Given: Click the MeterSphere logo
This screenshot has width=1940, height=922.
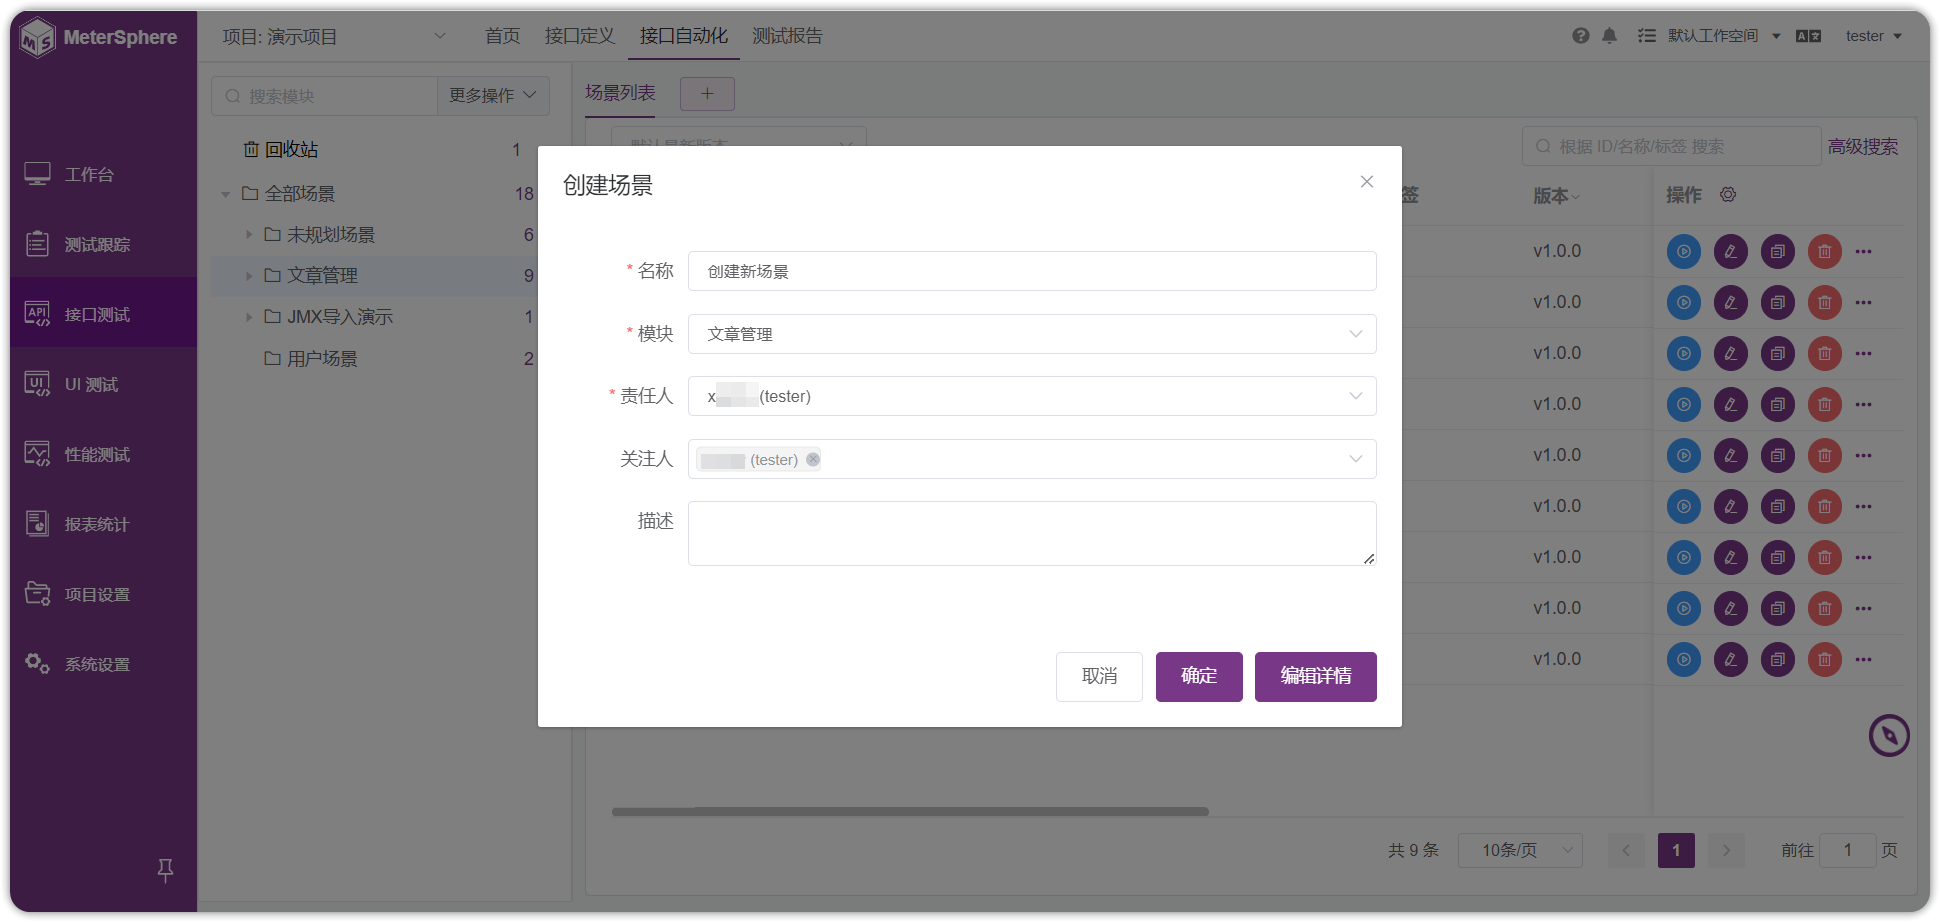Looking at the screenshot, I should pyautogui.click(x=98, y=37).
